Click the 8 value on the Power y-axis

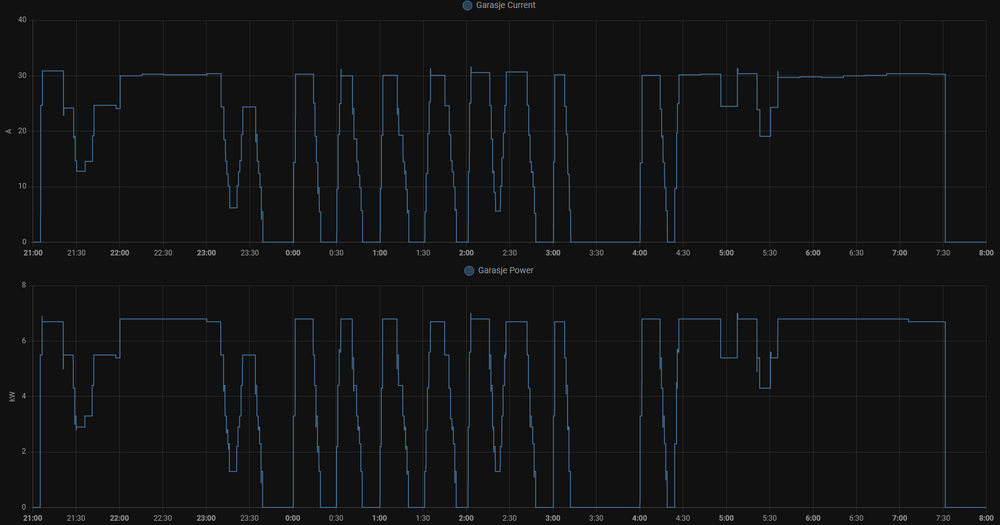point(24,285)
